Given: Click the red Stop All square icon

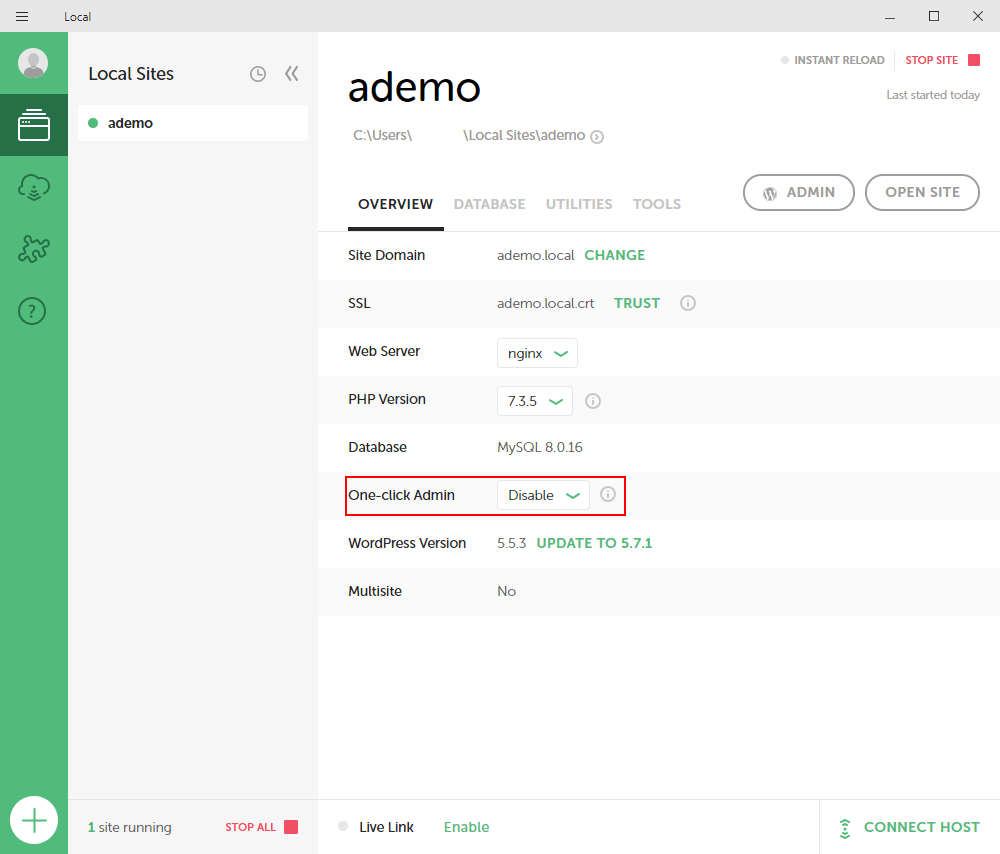Looking at the screenshot, I should [x=291, y=827].
